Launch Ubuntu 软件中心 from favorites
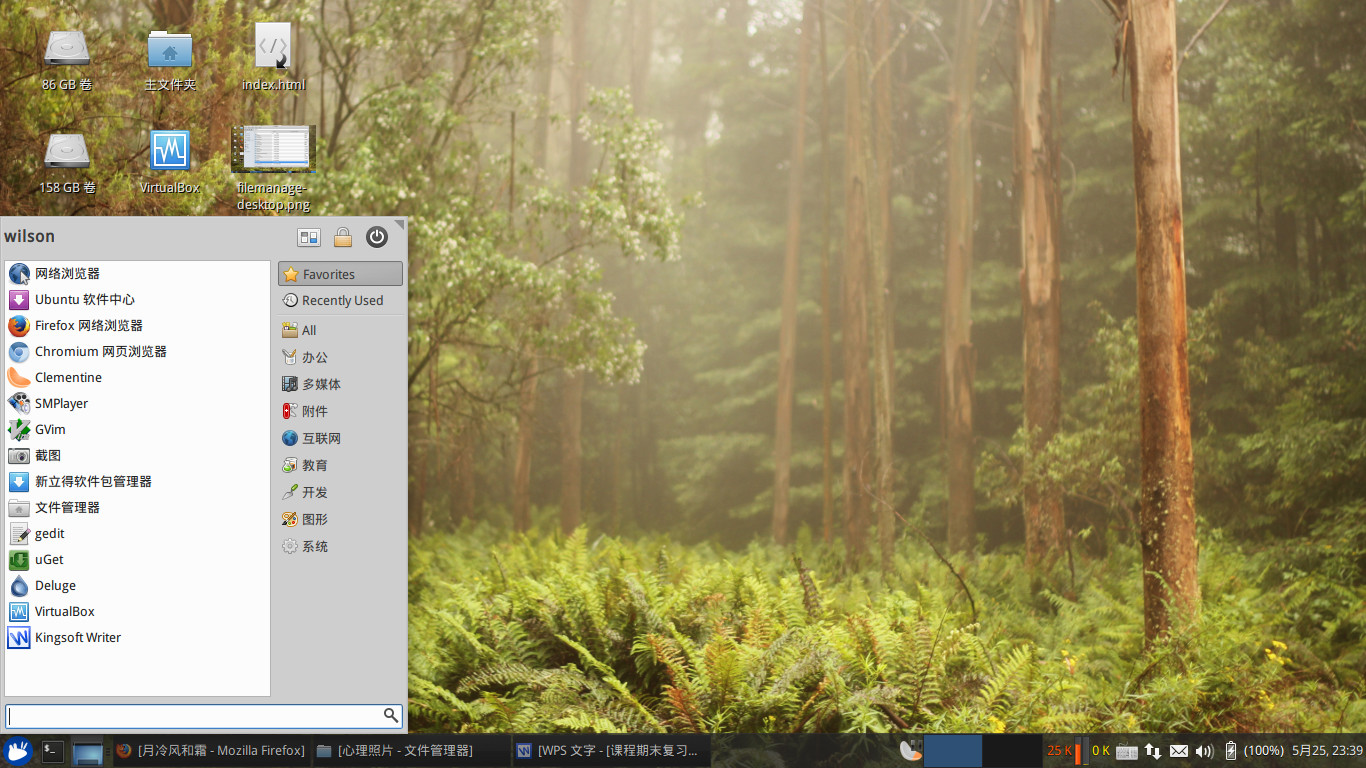The width and height of the screenshot is (1366, 768). click(137, 299)
